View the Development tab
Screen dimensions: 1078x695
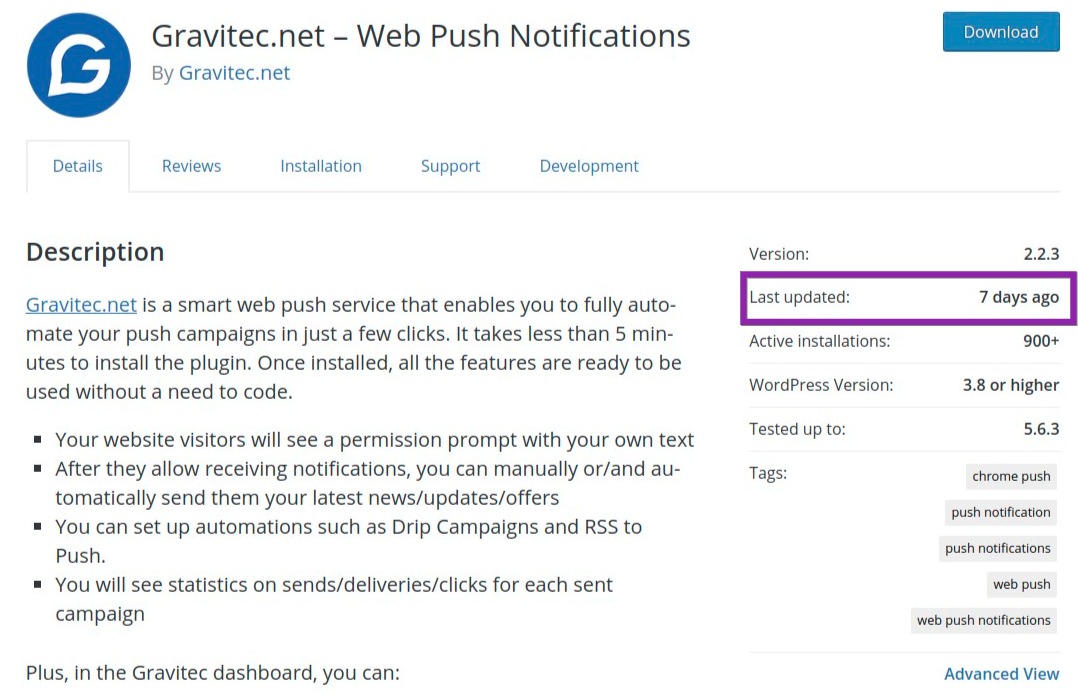588,166
